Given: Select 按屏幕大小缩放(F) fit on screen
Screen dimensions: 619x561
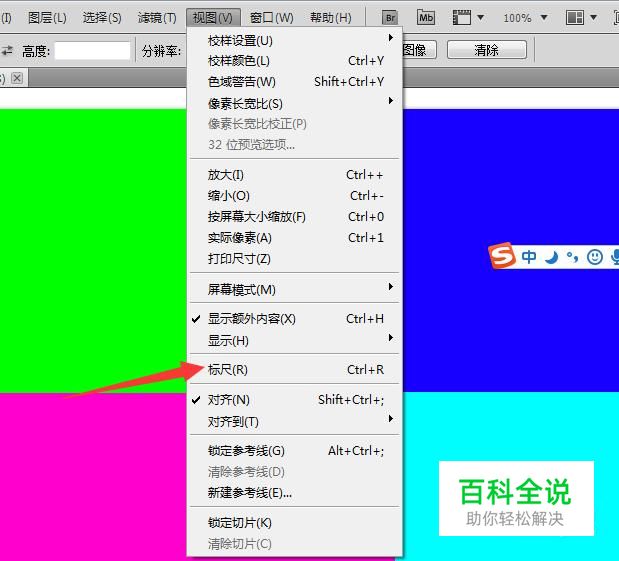Looking at the screenshot, I should point(294,217).
